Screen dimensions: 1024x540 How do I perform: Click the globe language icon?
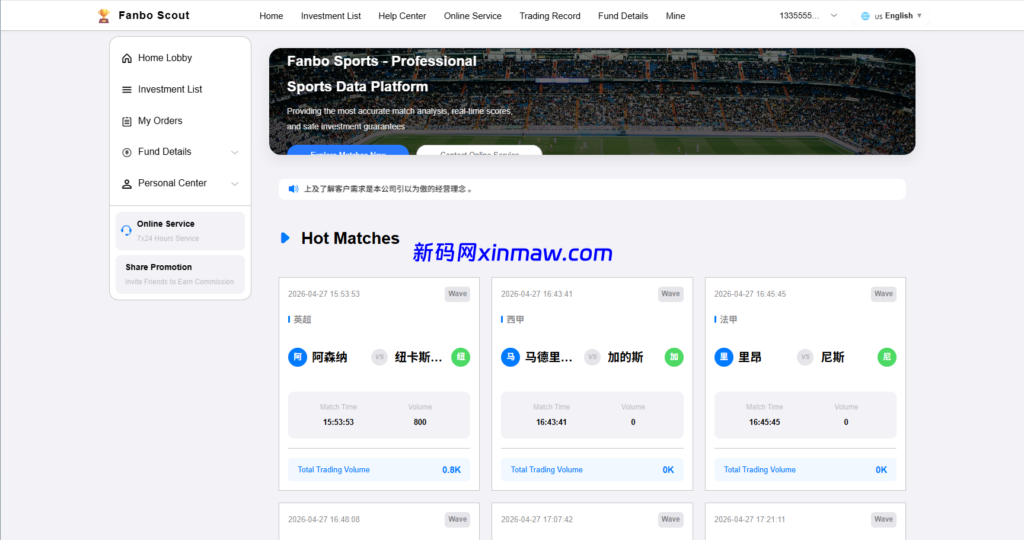(865, 16)
